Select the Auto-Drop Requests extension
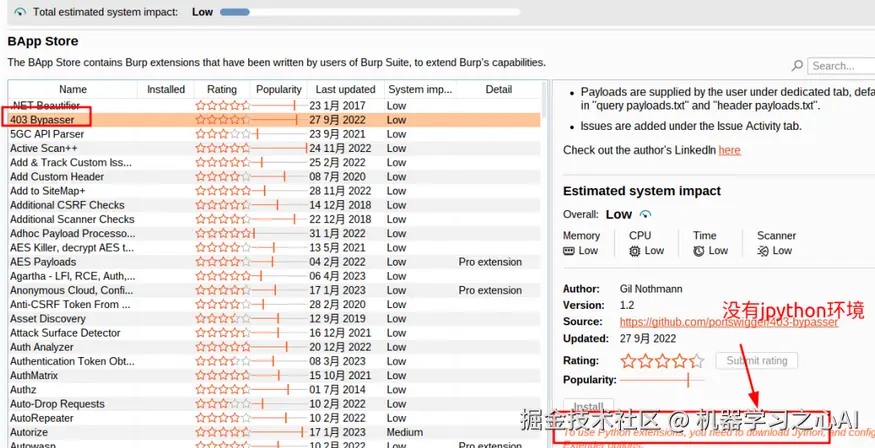 pyautogui.click(x=274, y=404)
